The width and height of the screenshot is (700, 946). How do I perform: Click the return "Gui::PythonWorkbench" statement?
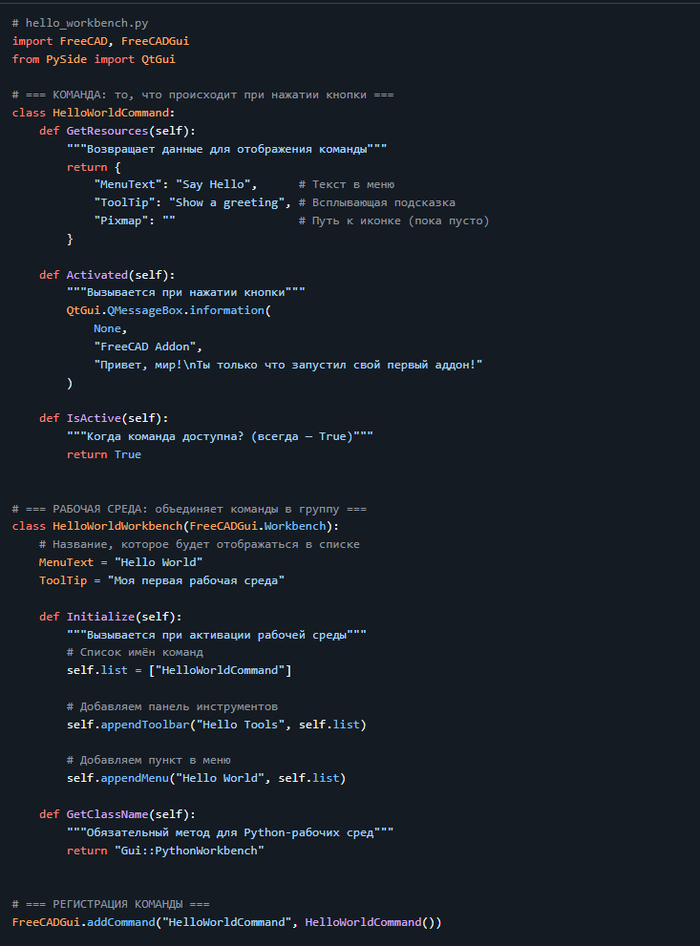[x=165, y=850]
